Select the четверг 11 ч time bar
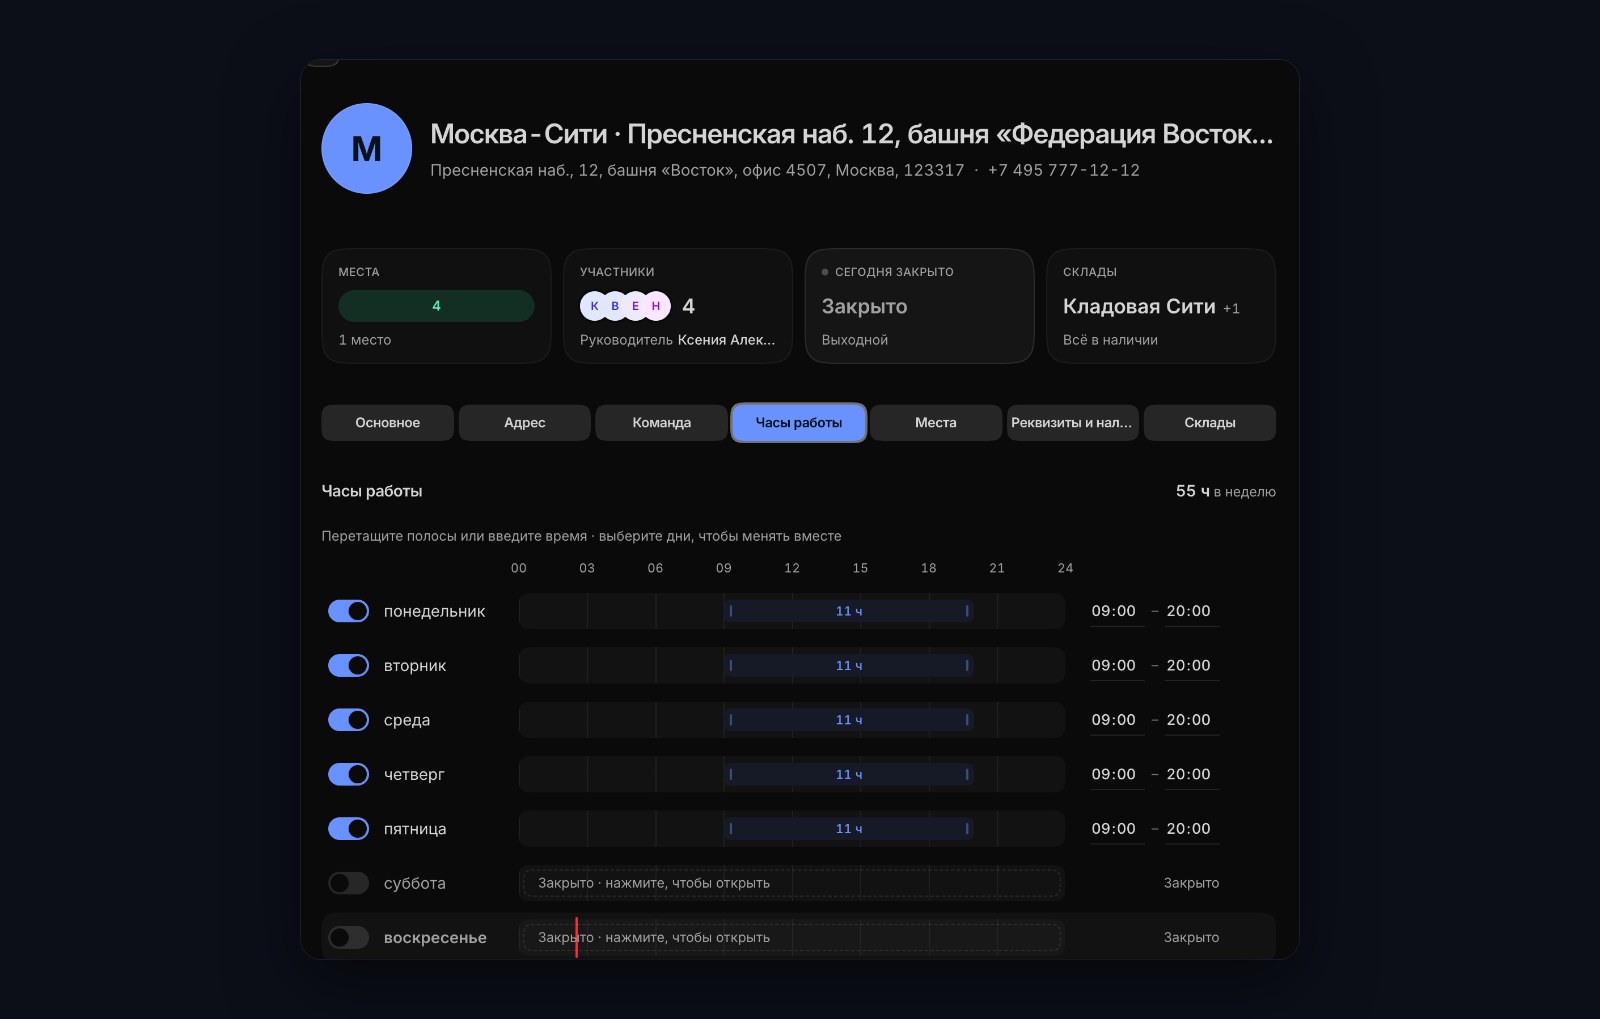 [x=849, y=774]
